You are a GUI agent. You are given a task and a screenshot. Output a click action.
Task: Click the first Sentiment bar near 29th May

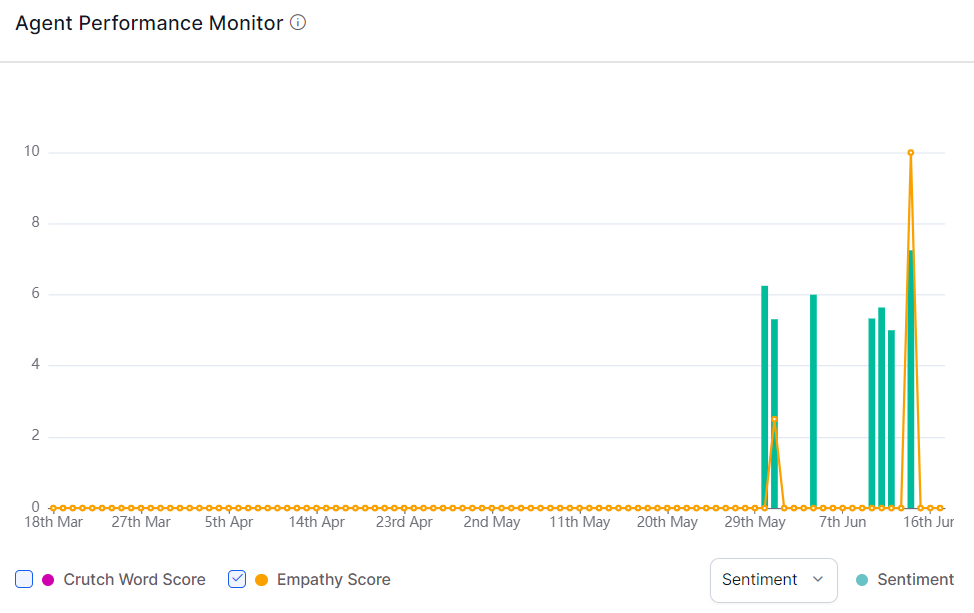(764, 400)
